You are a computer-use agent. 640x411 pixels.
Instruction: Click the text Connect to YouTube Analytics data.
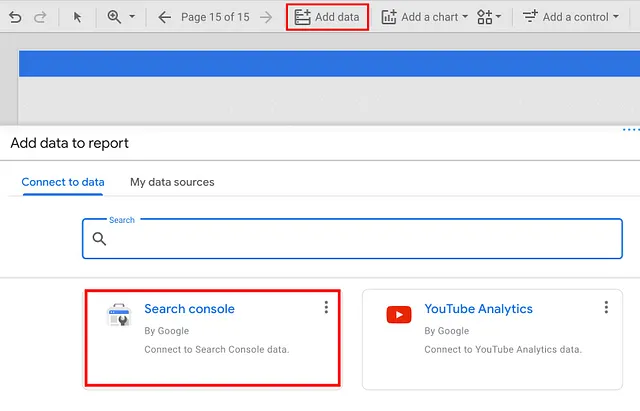(x=503, y=349)
